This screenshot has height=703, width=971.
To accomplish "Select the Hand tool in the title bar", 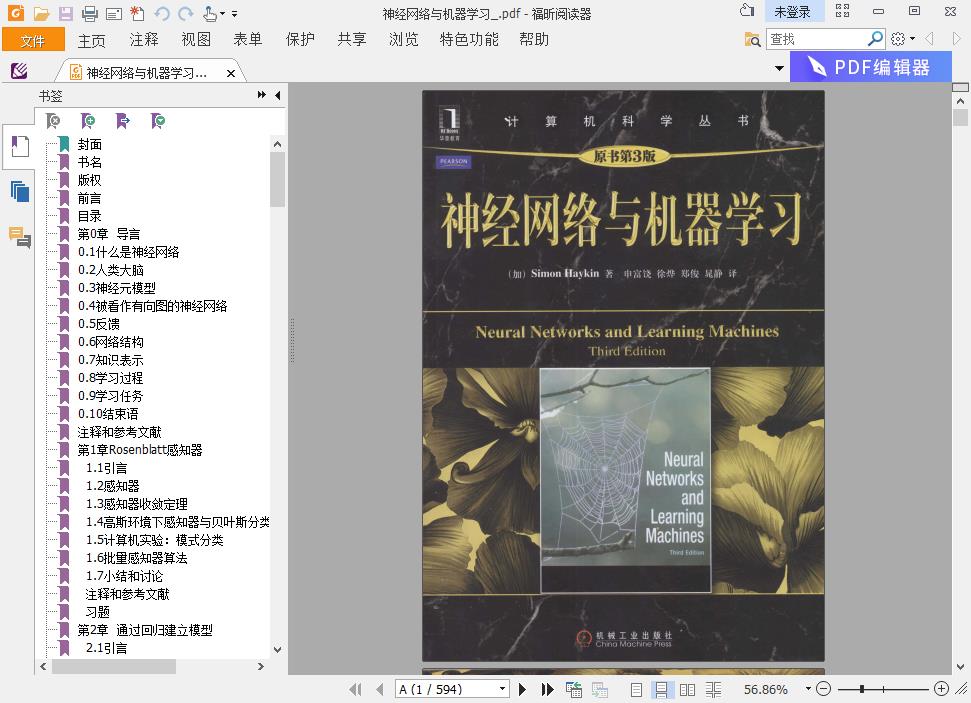I will pyautogui.click(x=210, y=13).
